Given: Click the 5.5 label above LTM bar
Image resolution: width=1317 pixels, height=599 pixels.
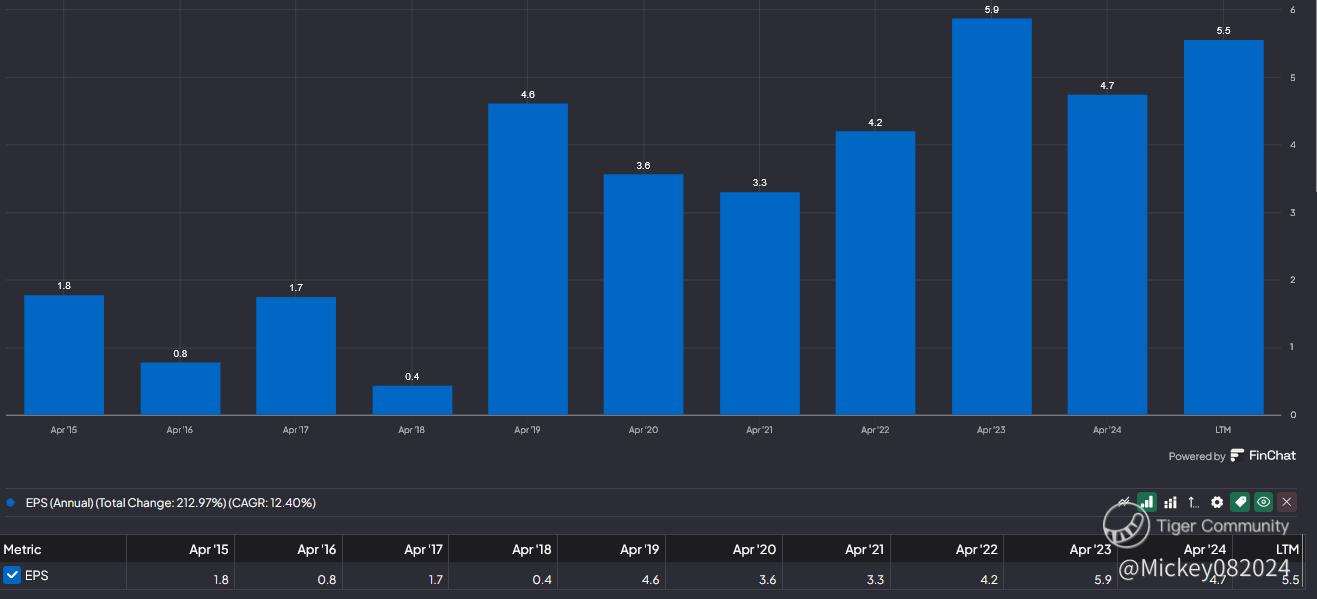Looking at the screenshot, I should (x=1223, y=31).
